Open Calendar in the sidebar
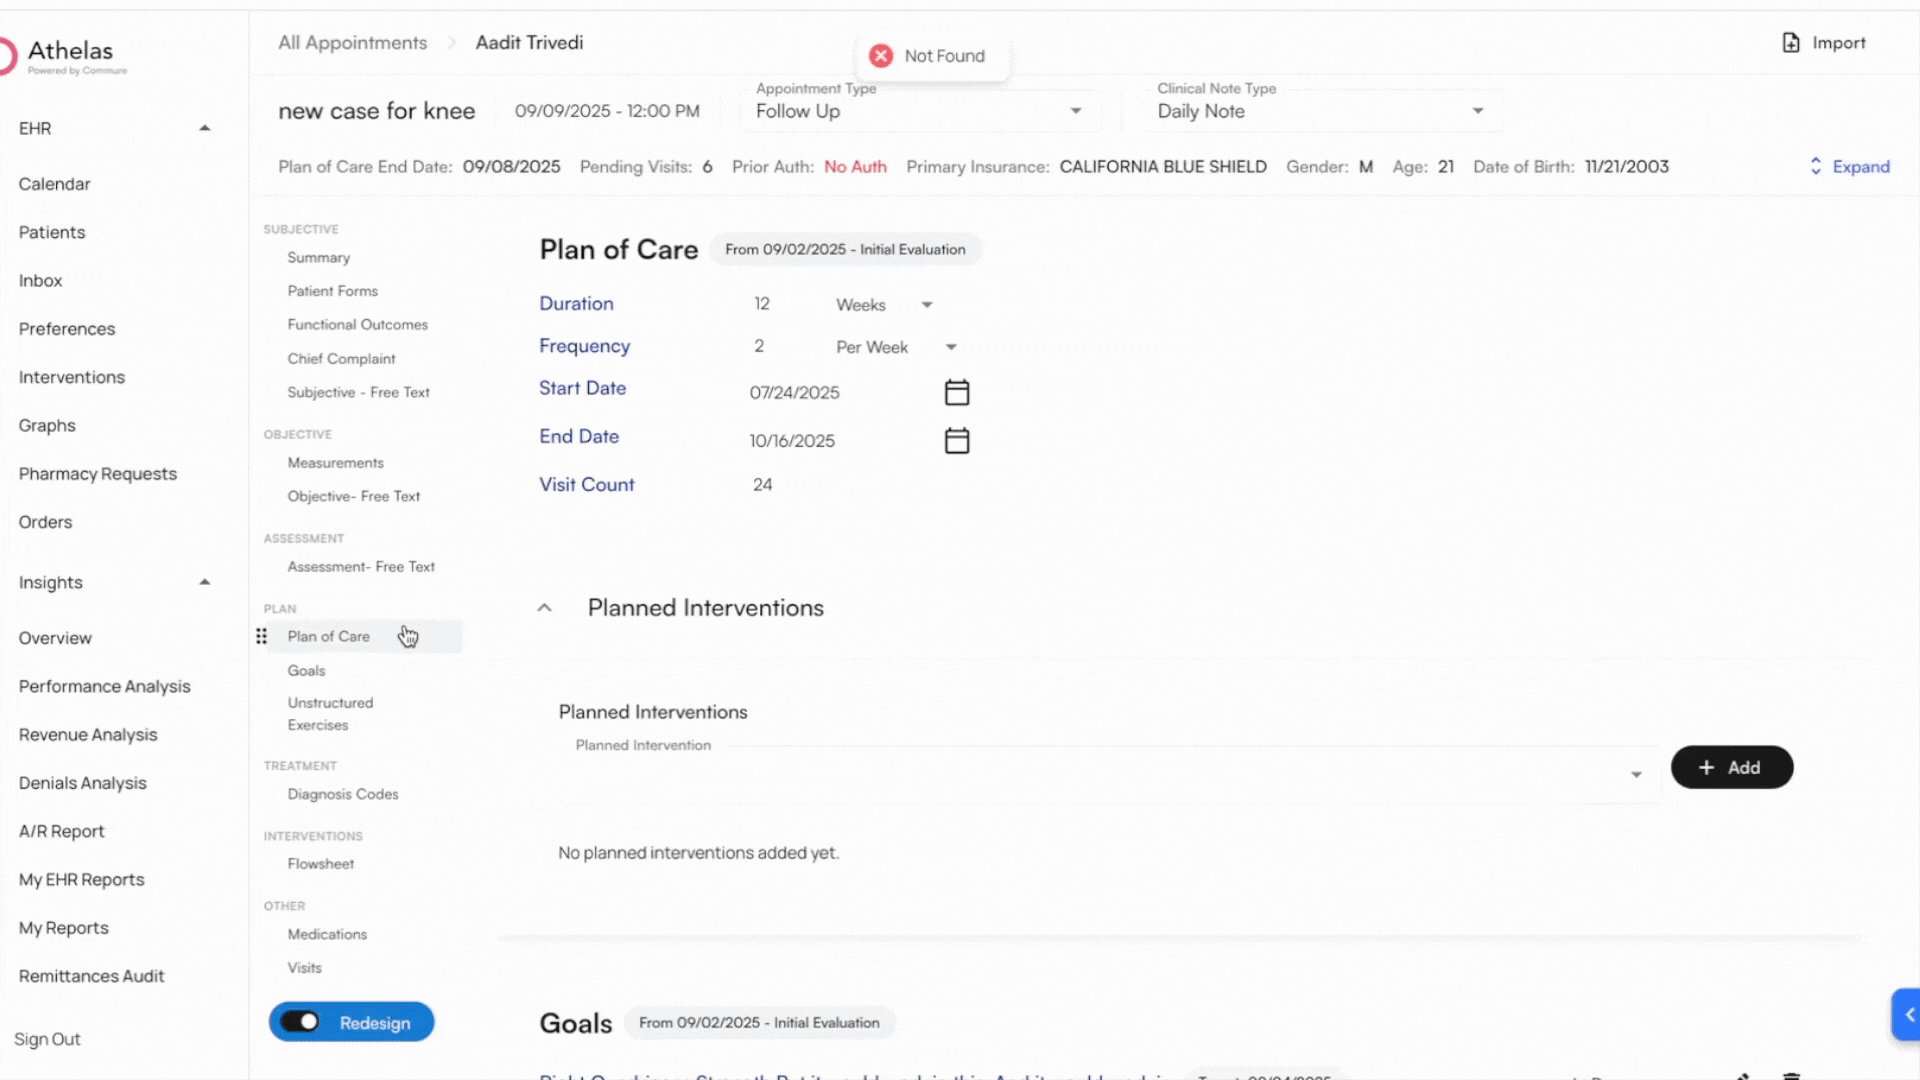 click(x=54, y=184)
